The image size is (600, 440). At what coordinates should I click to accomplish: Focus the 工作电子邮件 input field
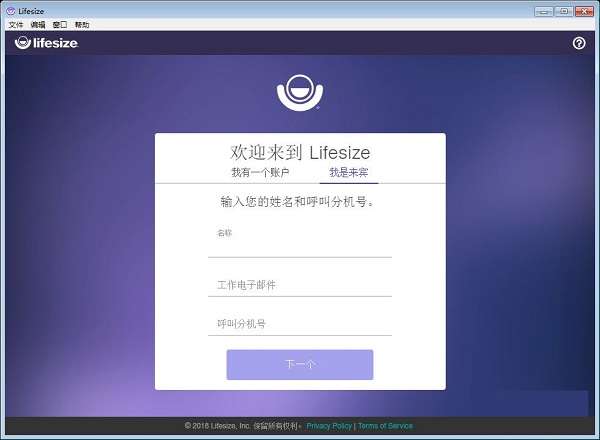(x=300, y=285)
